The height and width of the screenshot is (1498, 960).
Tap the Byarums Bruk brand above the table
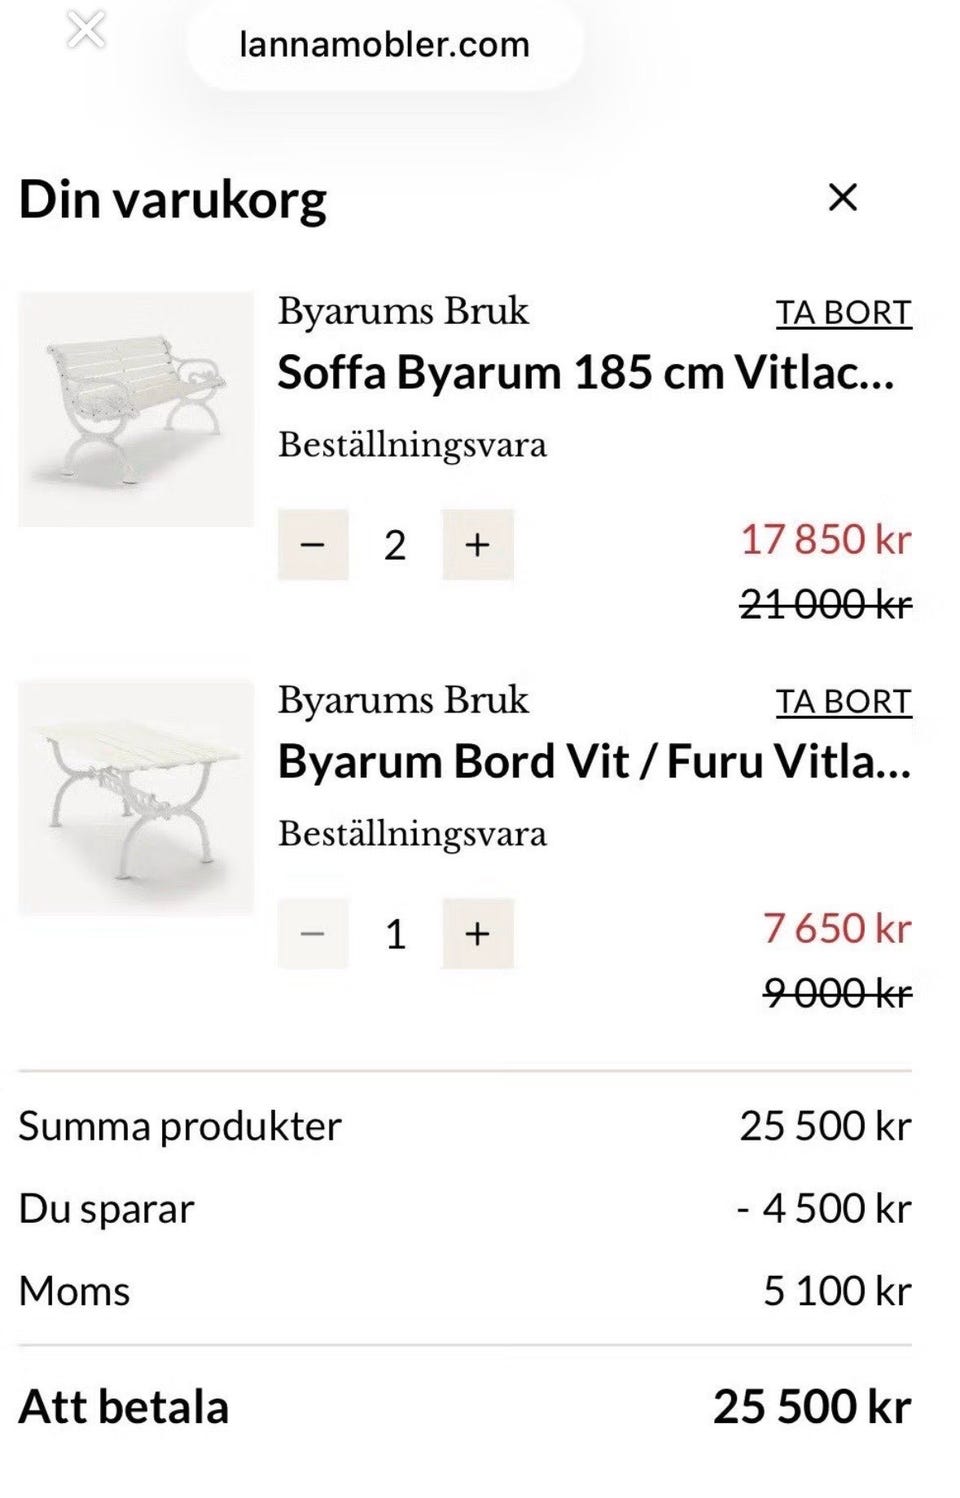[403, 700]
